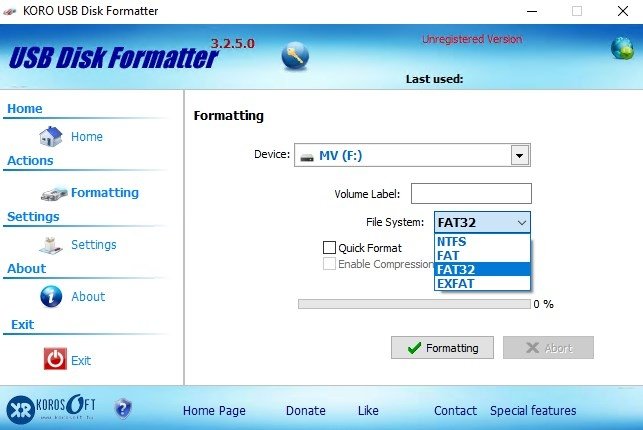
Task: Click the KorosOft logo in footer
Action: [x=51, y=407]
